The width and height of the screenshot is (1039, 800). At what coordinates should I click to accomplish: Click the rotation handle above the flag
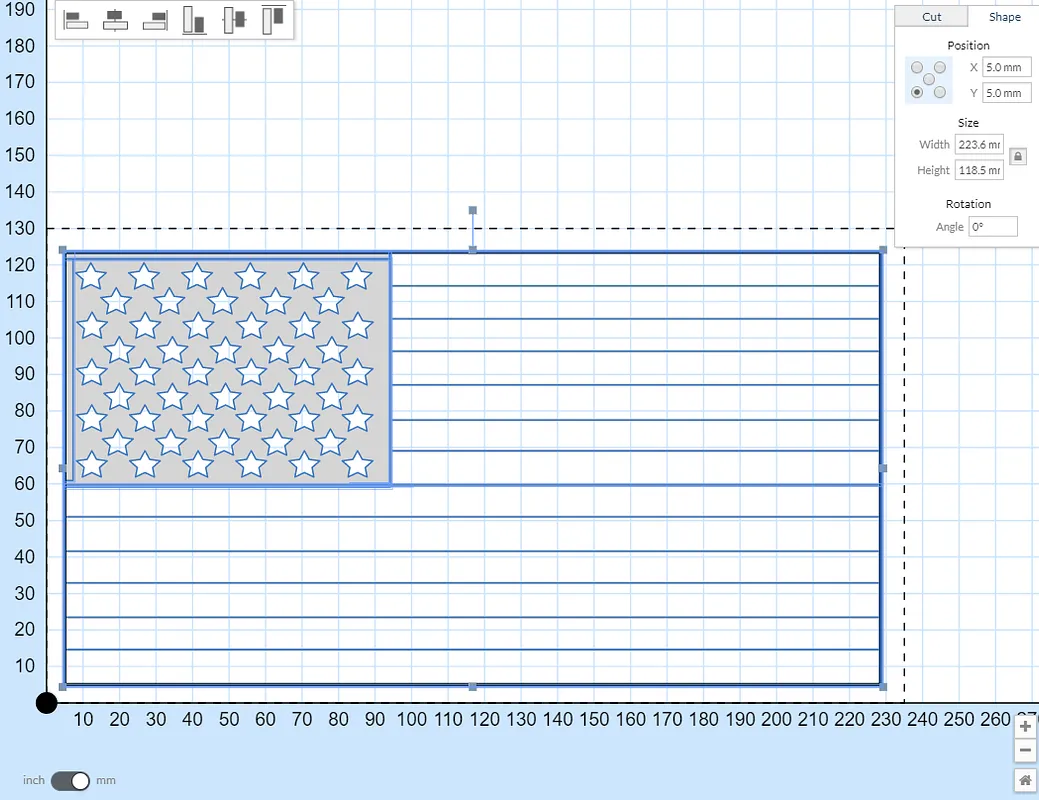point(472,210)
